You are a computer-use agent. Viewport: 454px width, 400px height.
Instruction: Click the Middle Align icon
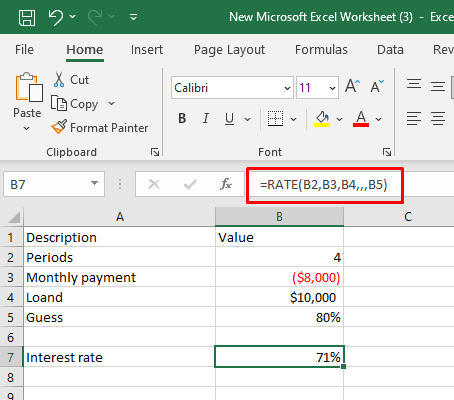click(x=438, y=86)
